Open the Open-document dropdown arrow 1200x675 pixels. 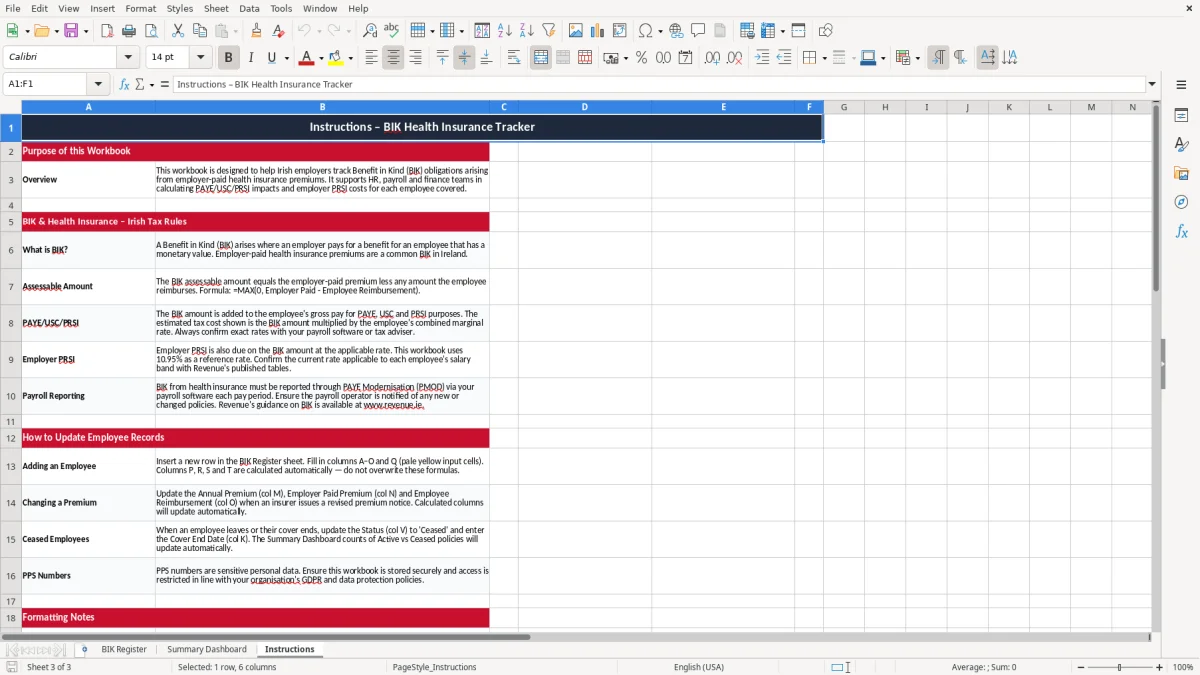click(x=57, y=31)
